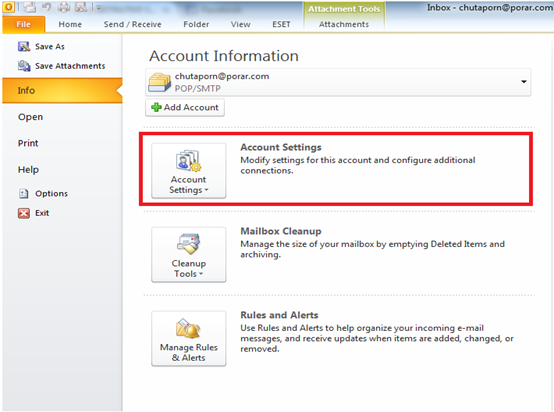The height and width of the screenshot is (412, 554).
Task: Click the Account Settings heading text
Action: click(x=281, y=147)
